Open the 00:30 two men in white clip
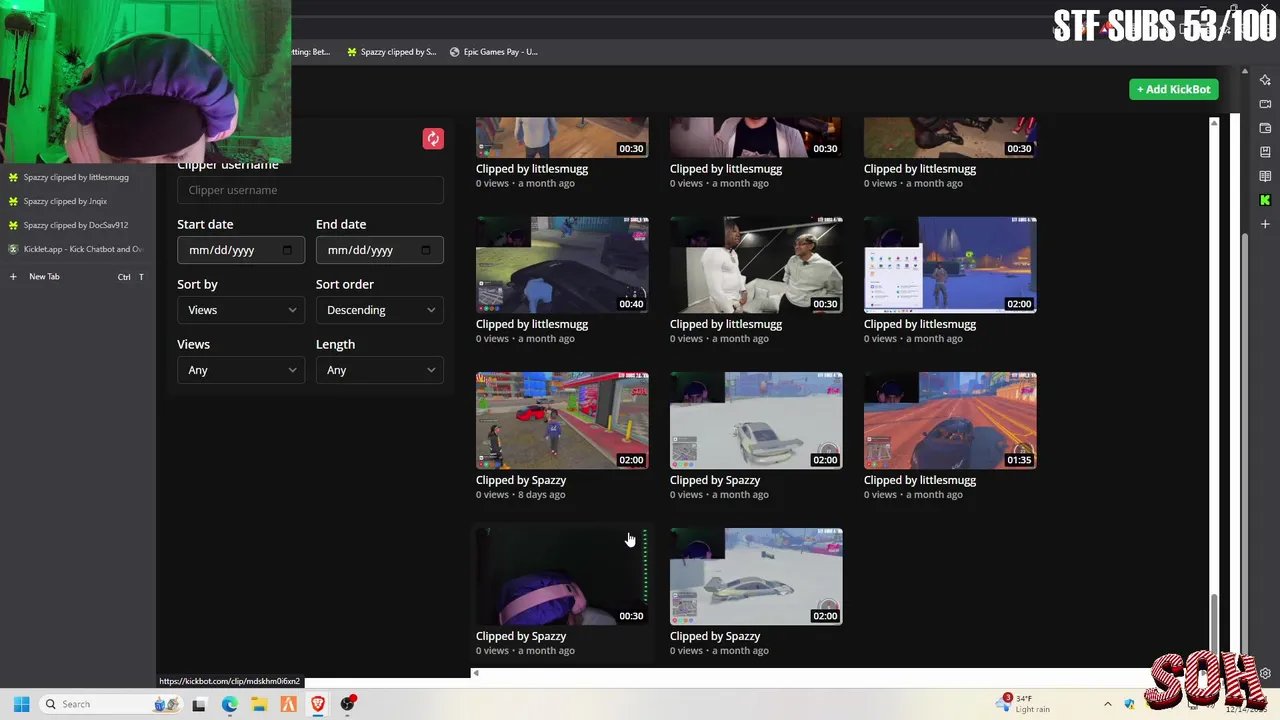The height and width of the screenshot is (720, 1280). [x=756, y=265]
